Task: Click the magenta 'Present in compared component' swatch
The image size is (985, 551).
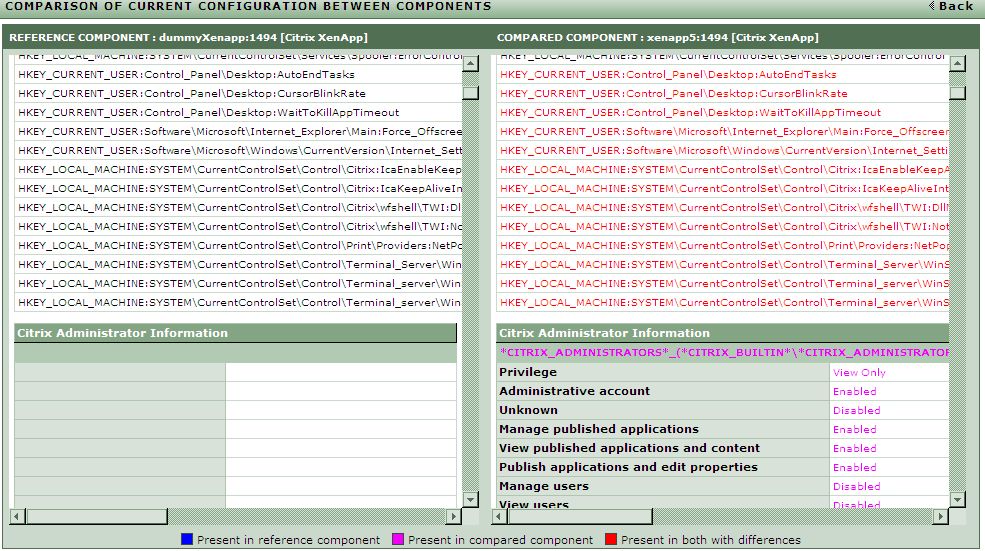Action: point(398,539)
